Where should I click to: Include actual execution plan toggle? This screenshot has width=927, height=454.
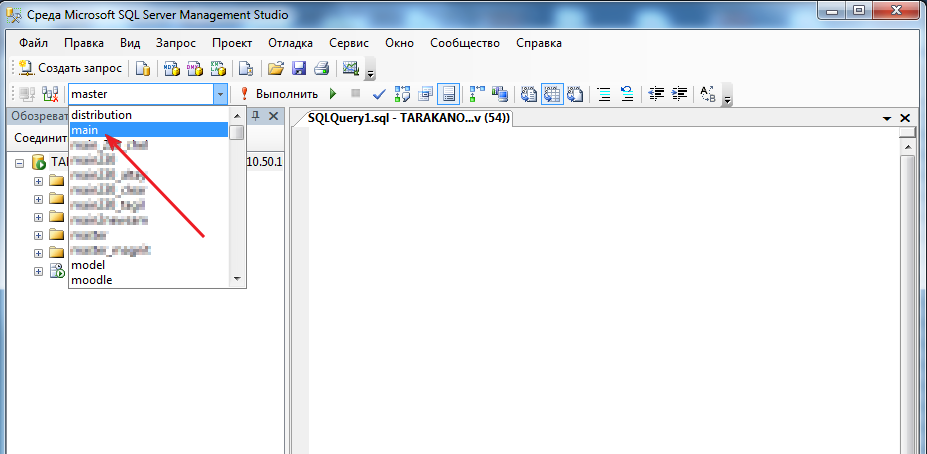pos(477,93)
